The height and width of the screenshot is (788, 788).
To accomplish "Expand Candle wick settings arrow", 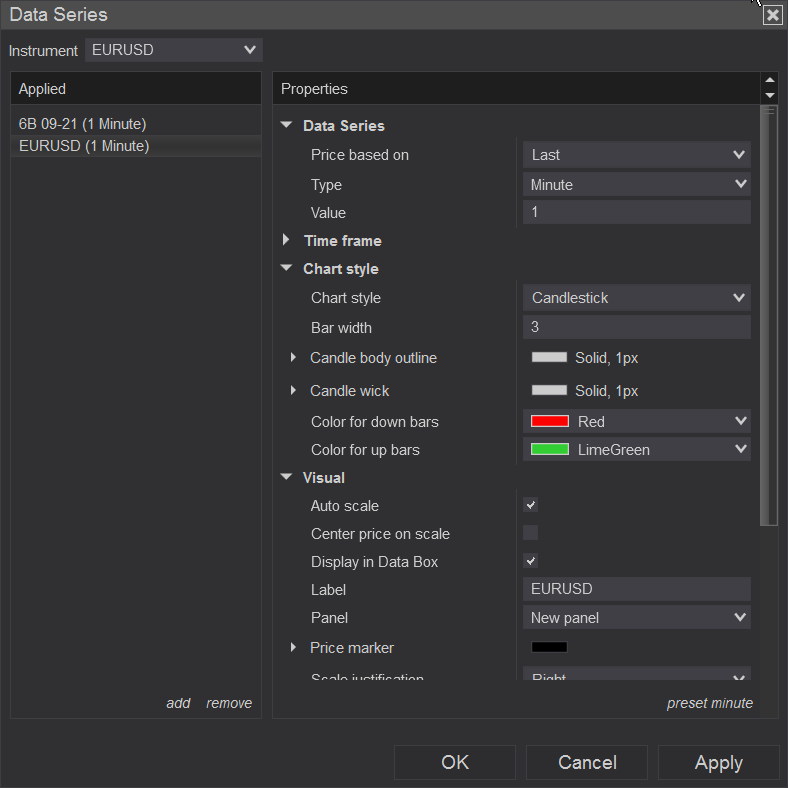I will pyautogui.click(x=293, y=390).
